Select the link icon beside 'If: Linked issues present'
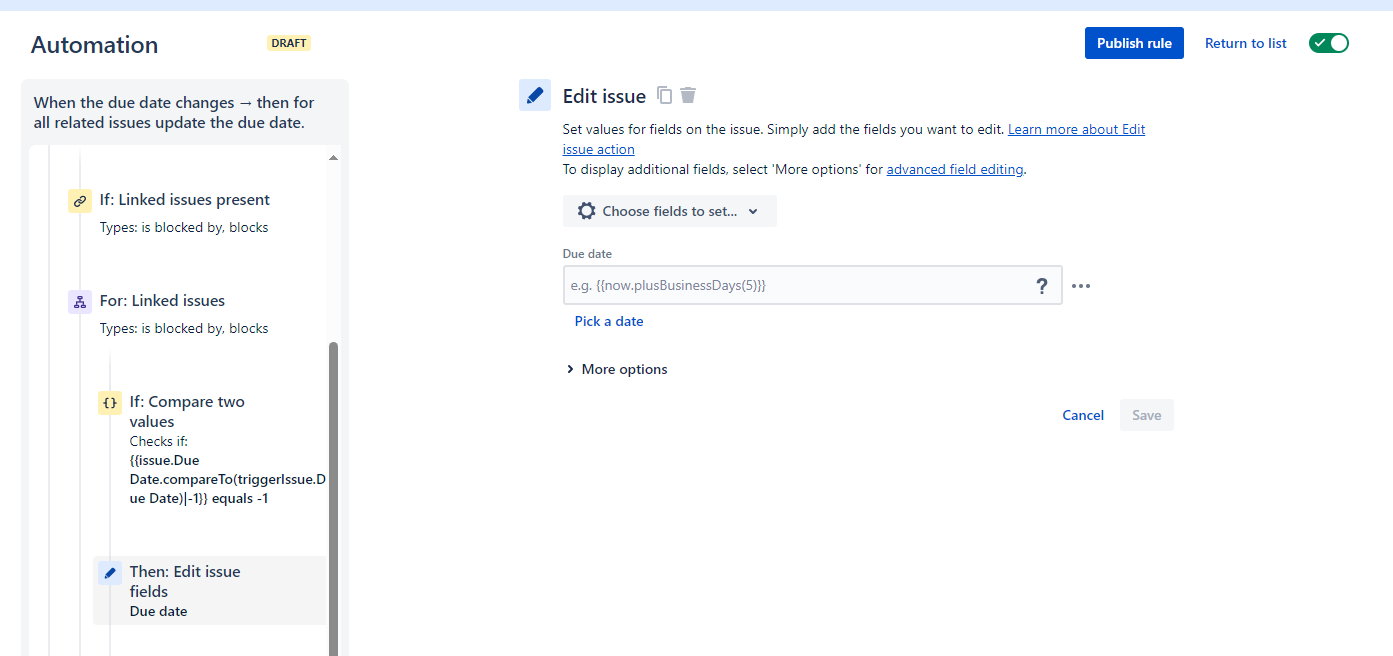This screenshot has width=1393, height=656. (x=79, y=200)
